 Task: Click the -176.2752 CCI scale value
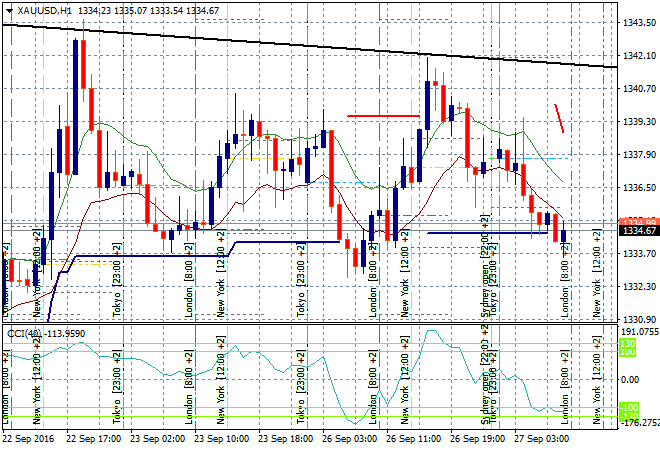[639, 422]
